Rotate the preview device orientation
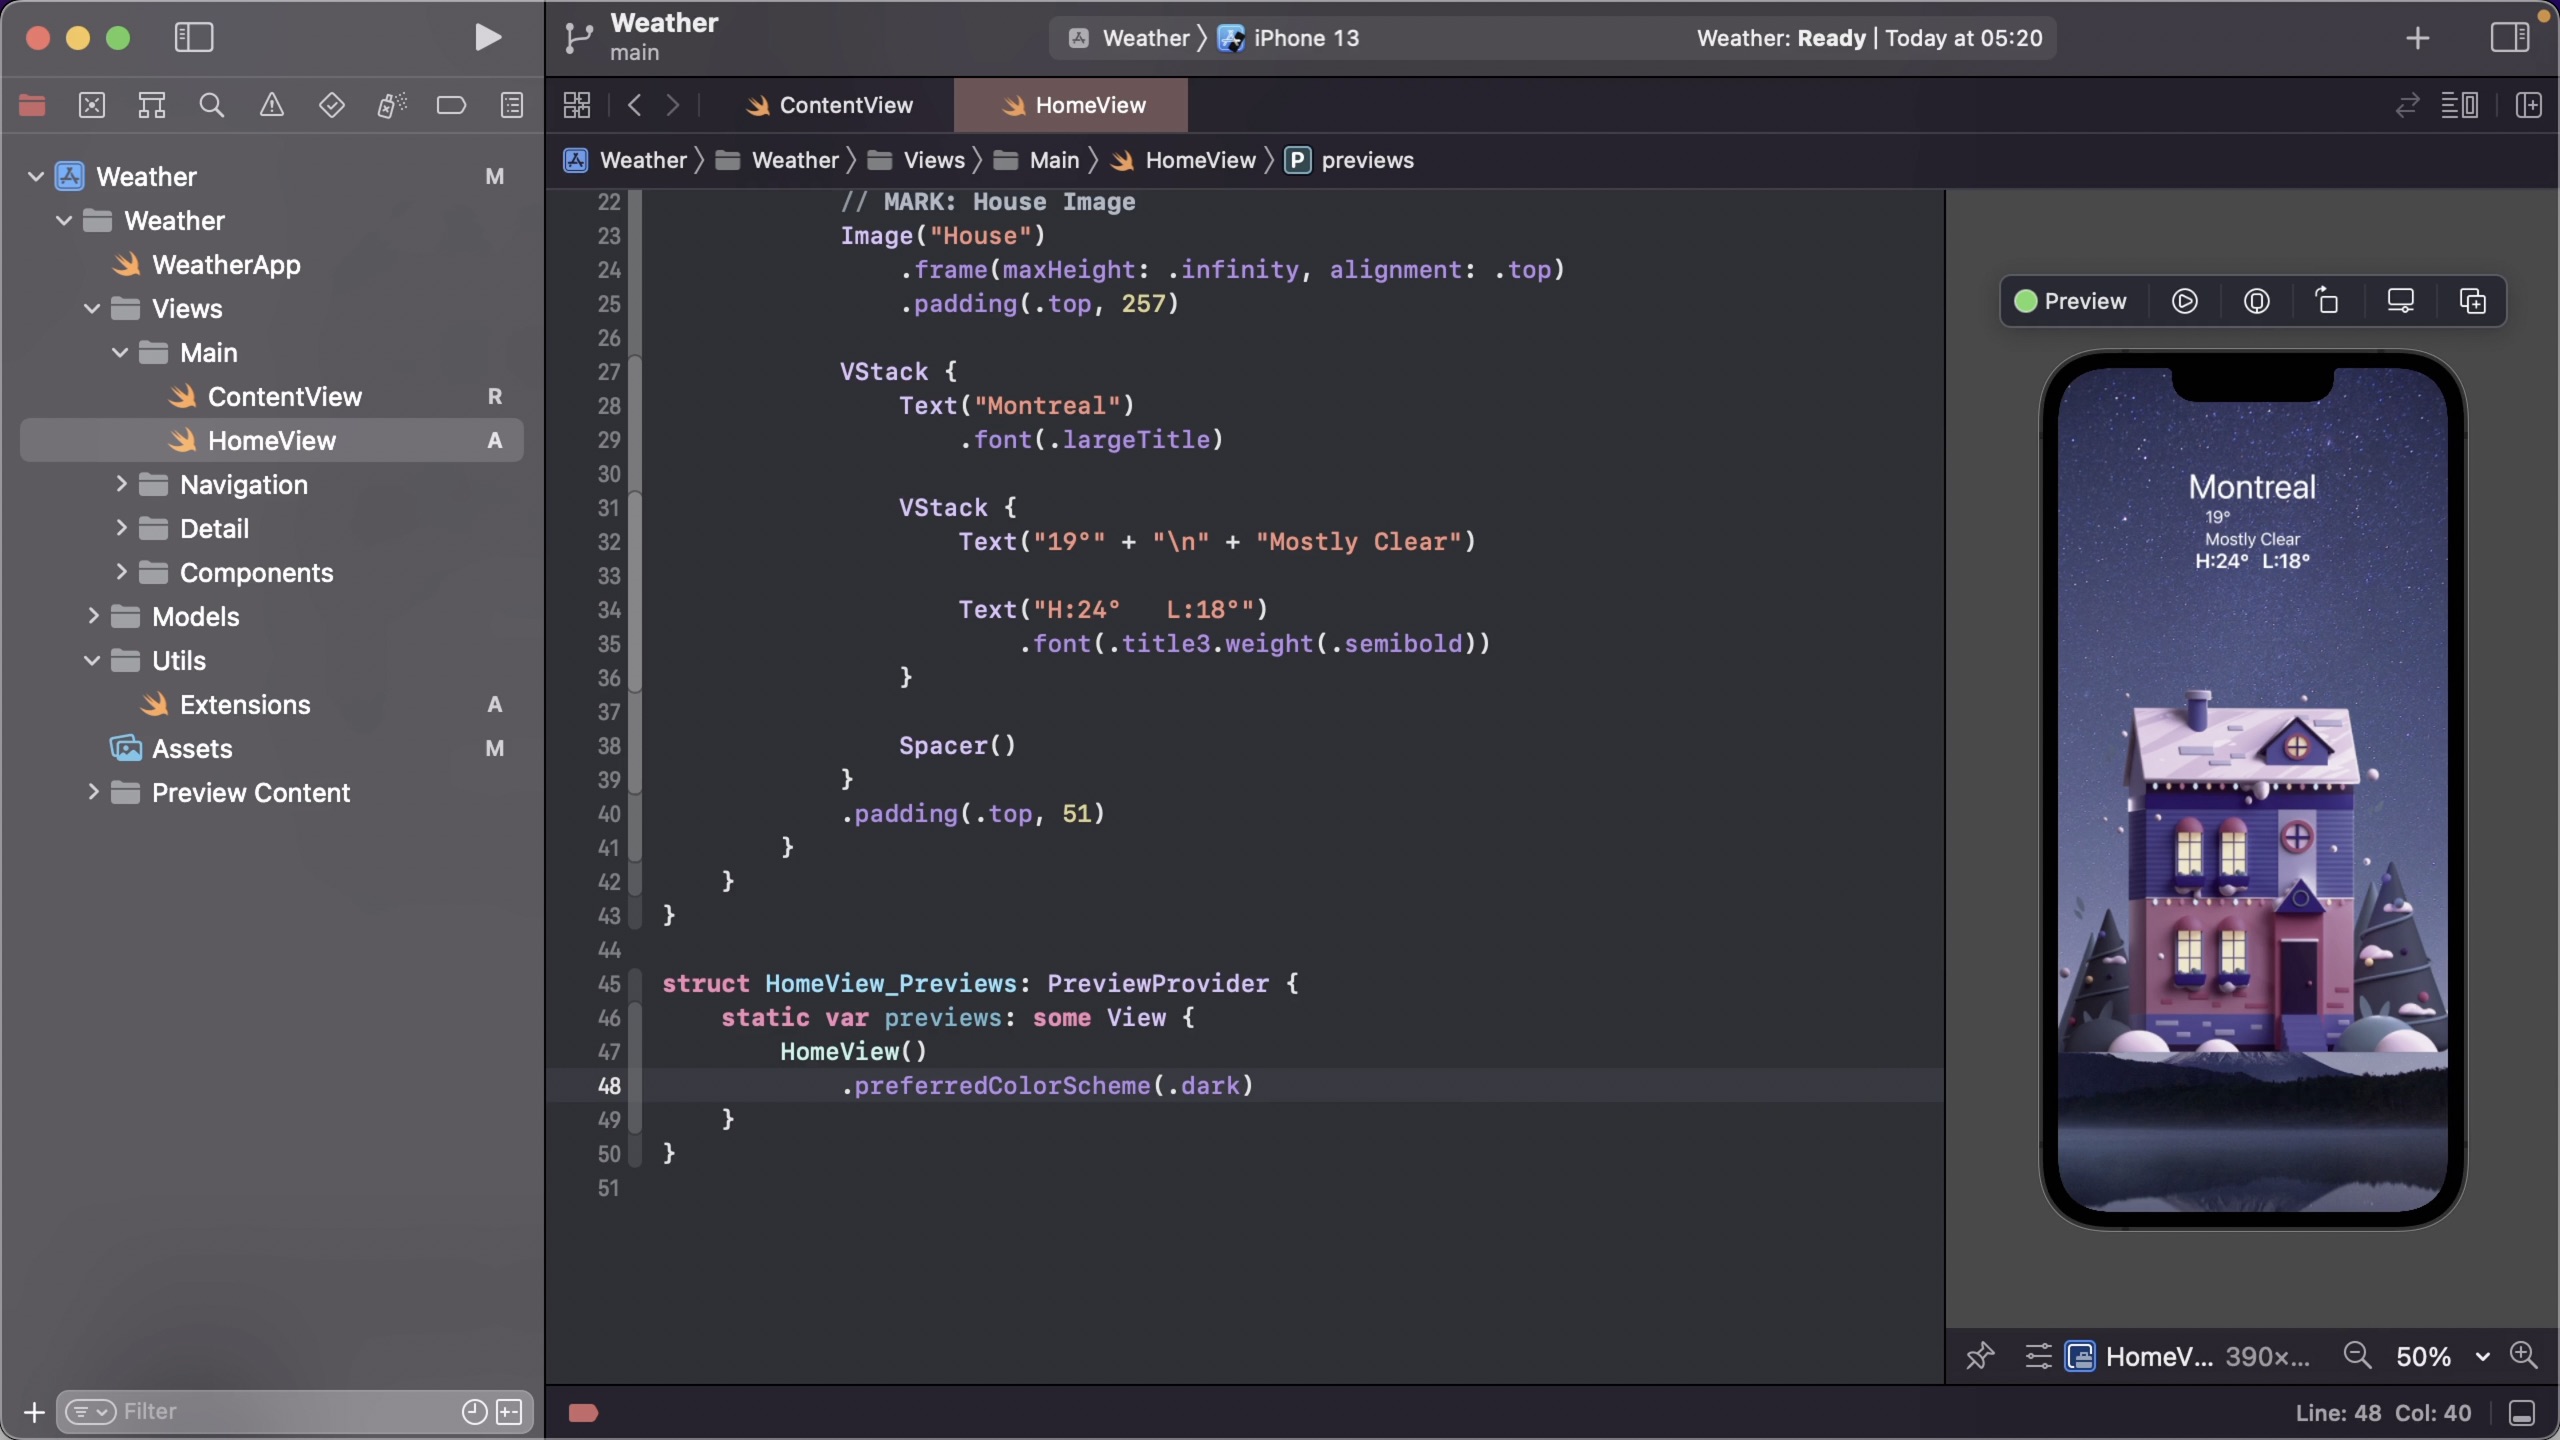 pyautogui.click(x=2327, y=301)
